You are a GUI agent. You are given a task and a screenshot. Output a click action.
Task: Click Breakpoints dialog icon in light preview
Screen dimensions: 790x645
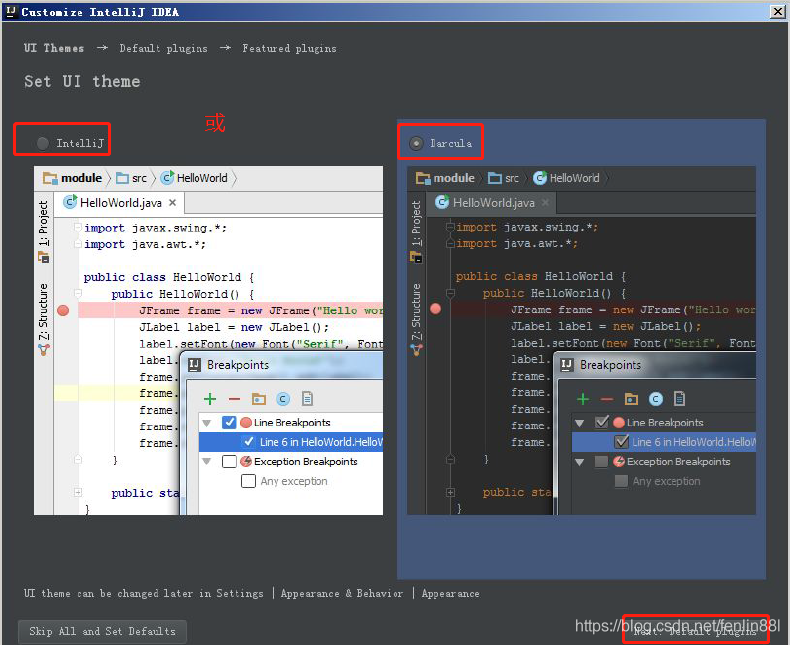[x=194, y=365]
